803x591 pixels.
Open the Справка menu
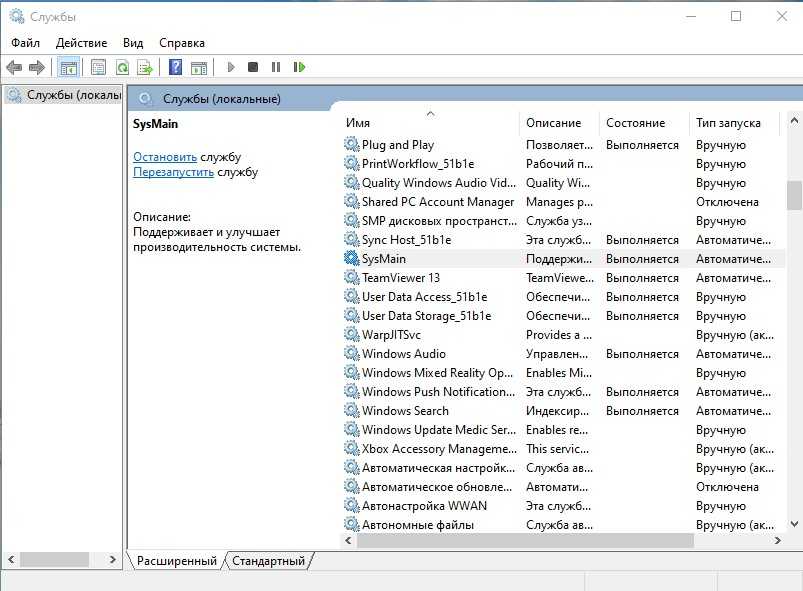(x=182, y=43)
